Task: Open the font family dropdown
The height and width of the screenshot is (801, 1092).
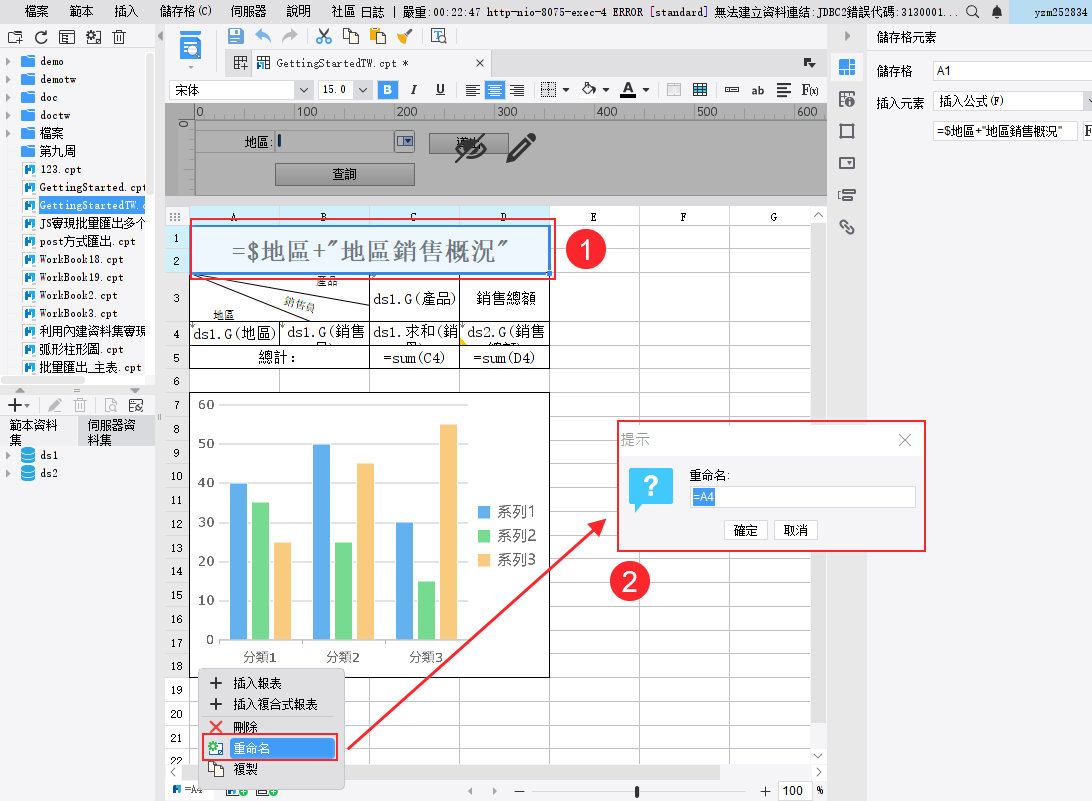Action: [x=303, y=90]
